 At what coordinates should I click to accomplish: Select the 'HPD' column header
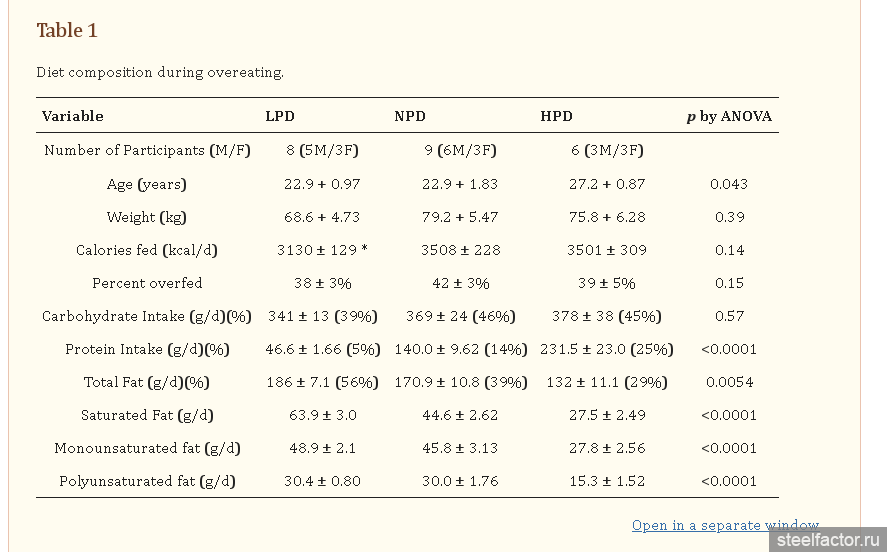(556, 116)
